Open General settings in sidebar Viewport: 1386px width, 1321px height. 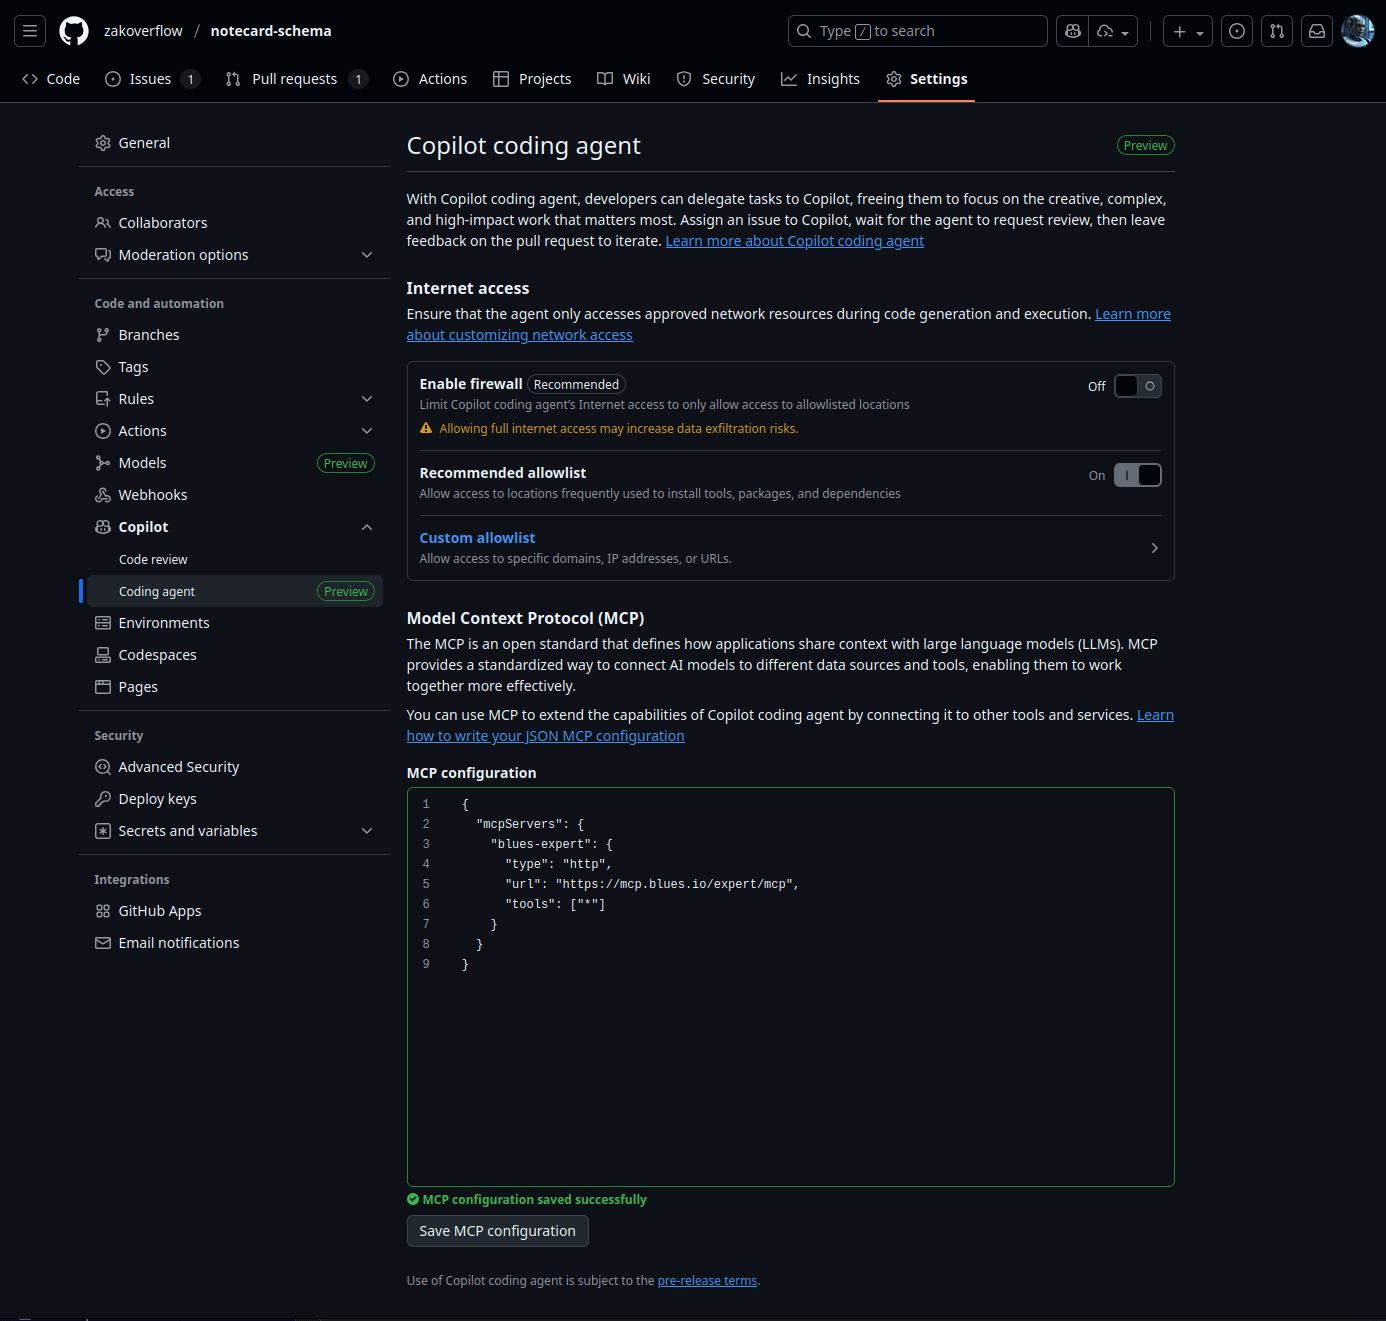tap(235, 143)
